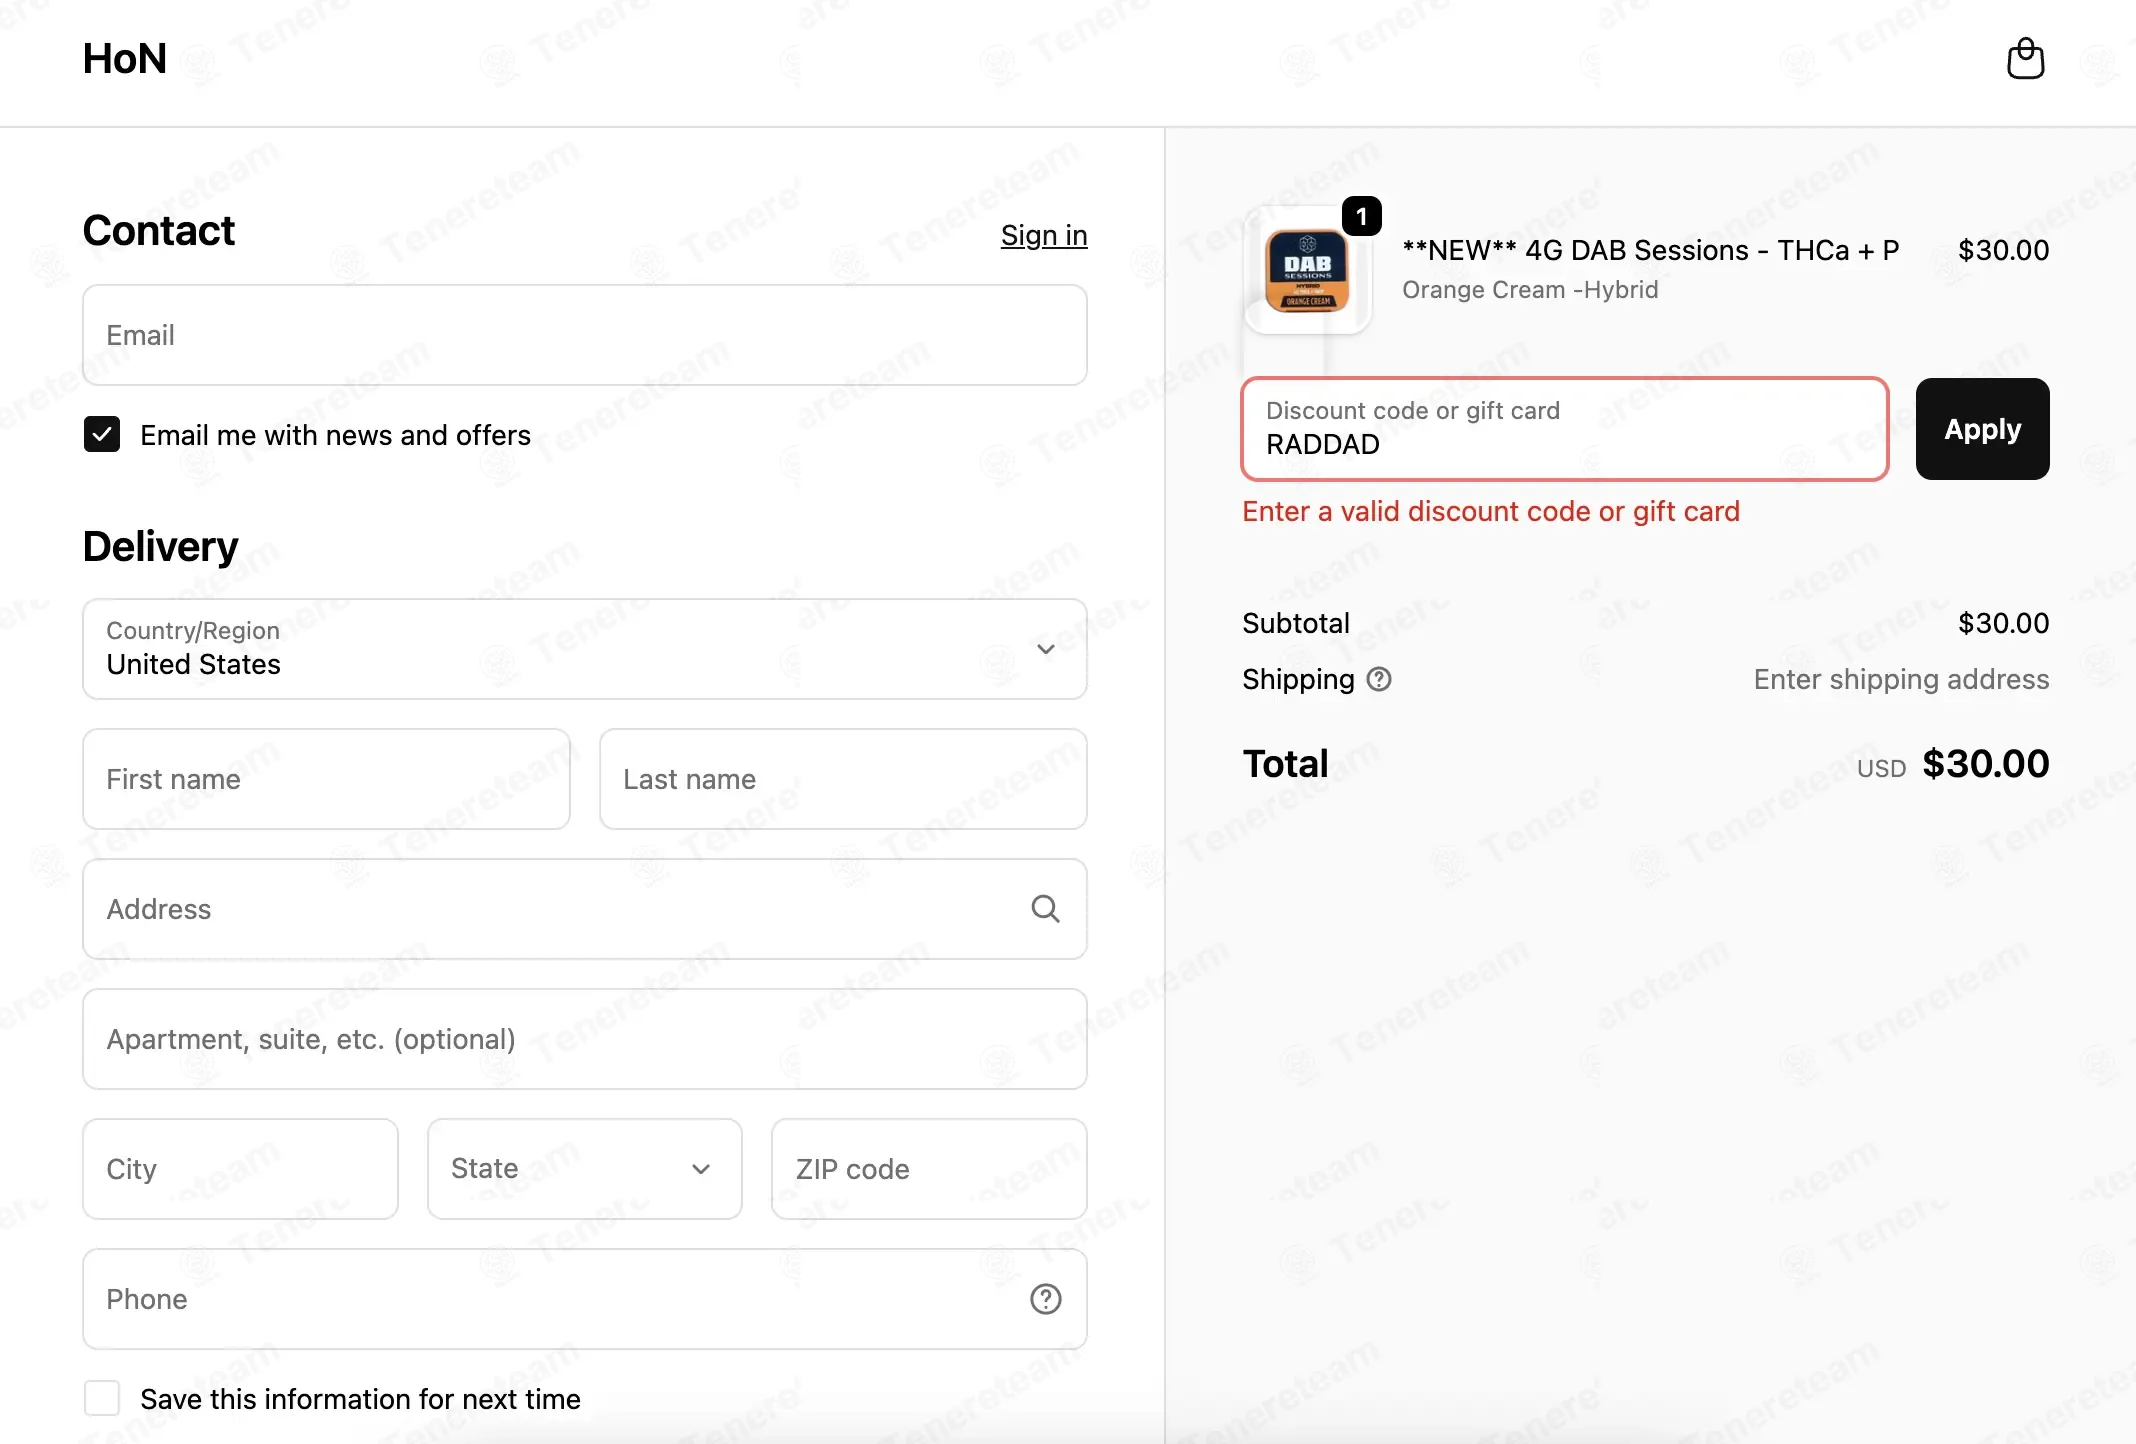2136x1444 pixels.
Task: Click the 'Enter shipping address' text
Action: click(x=1901, y=679)
